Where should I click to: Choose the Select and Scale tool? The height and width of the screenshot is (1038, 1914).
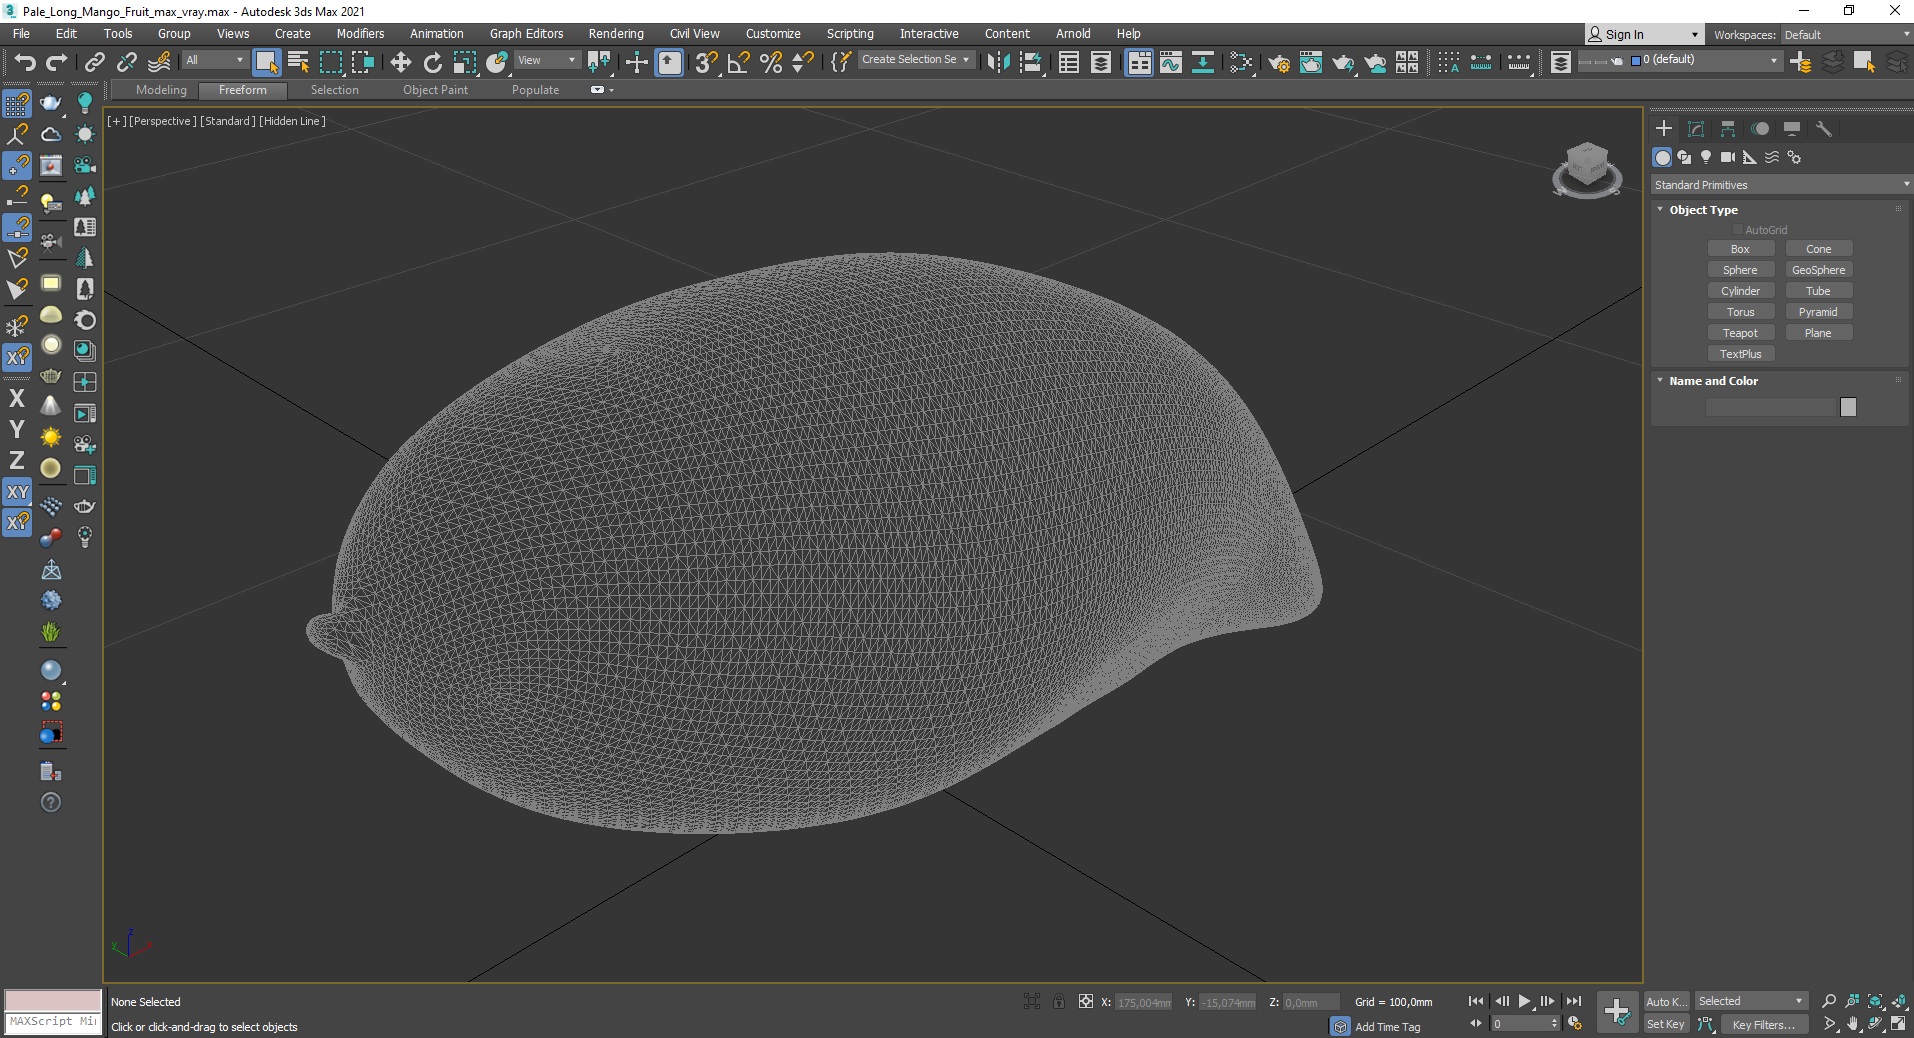click(465, 62)
